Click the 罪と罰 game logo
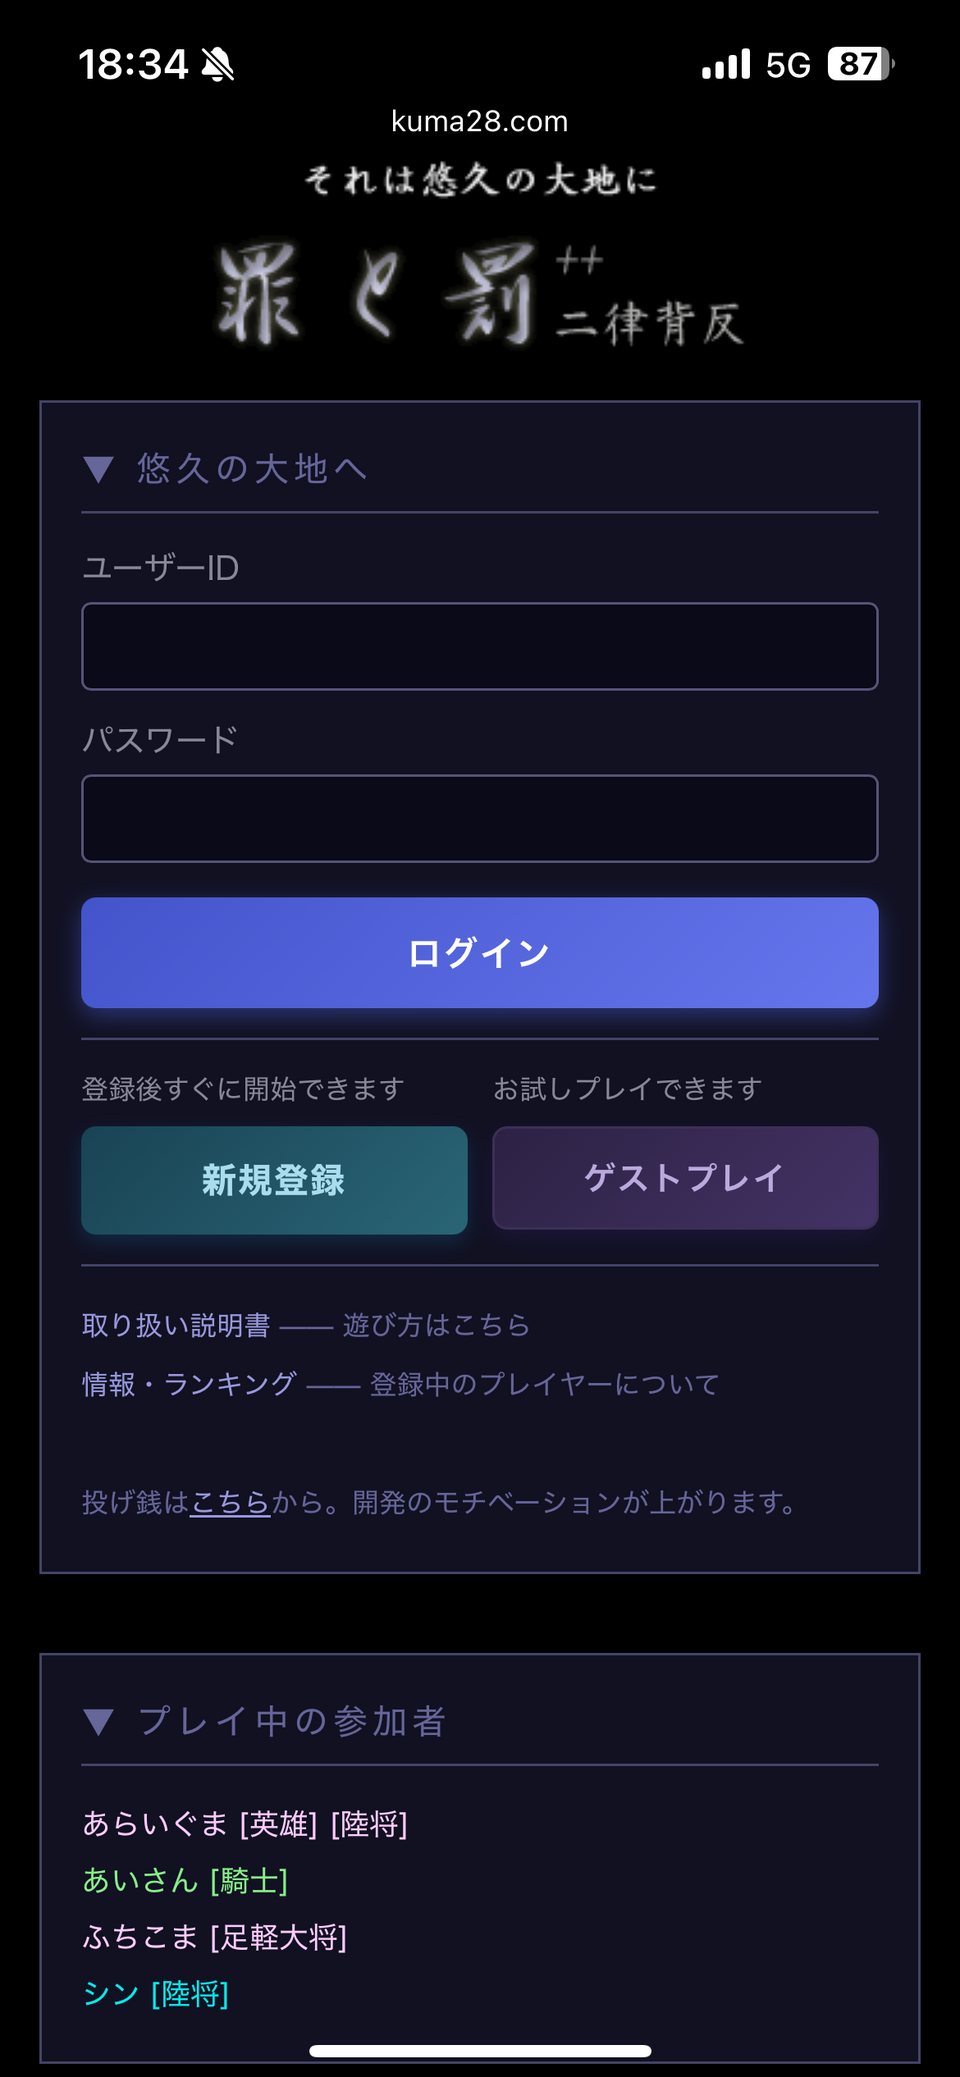960x2077 pixels. coord(480,295)
